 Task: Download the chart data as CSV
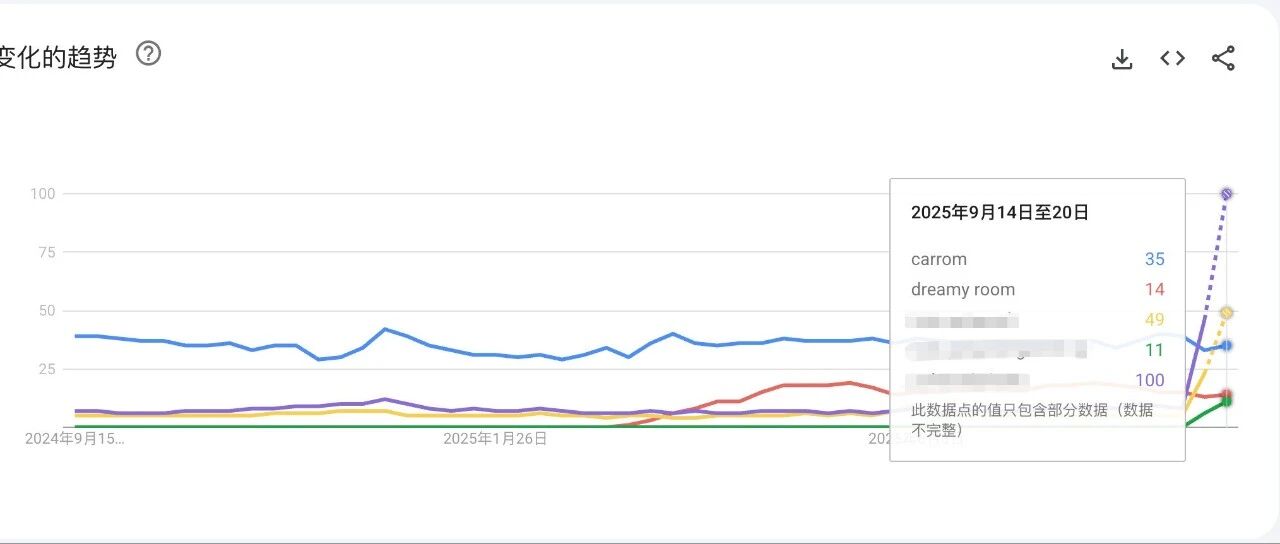coord(1122,59)
